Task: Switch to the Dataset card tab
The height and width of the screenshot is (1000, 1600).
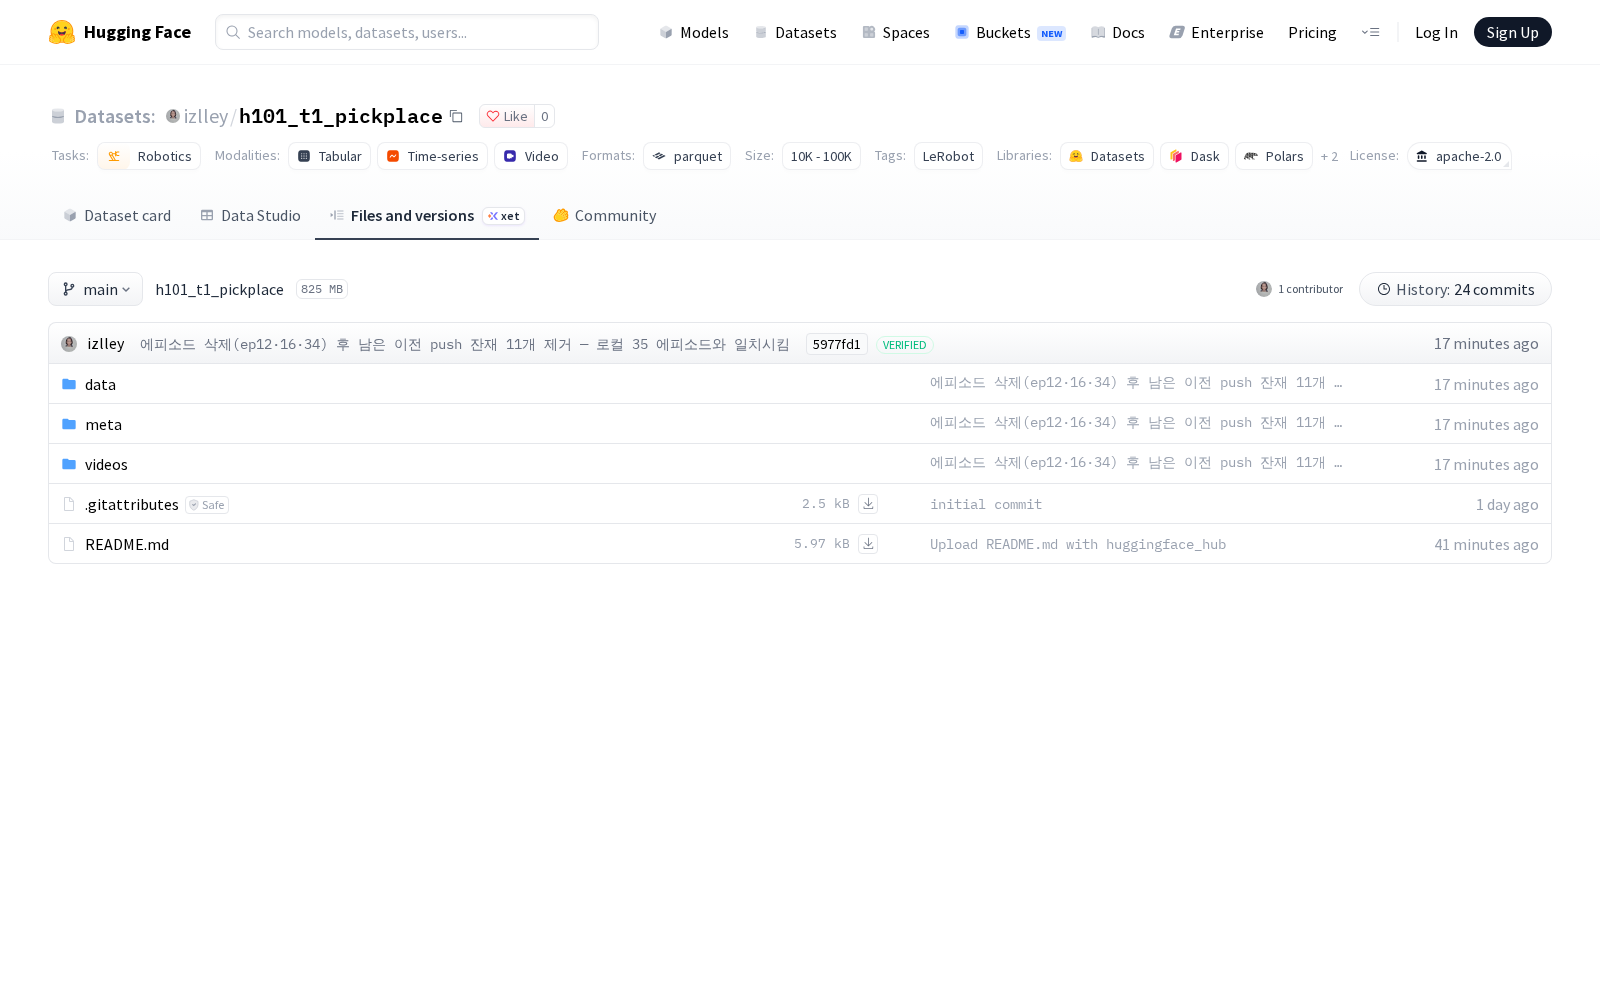Action: coord(117,215)
